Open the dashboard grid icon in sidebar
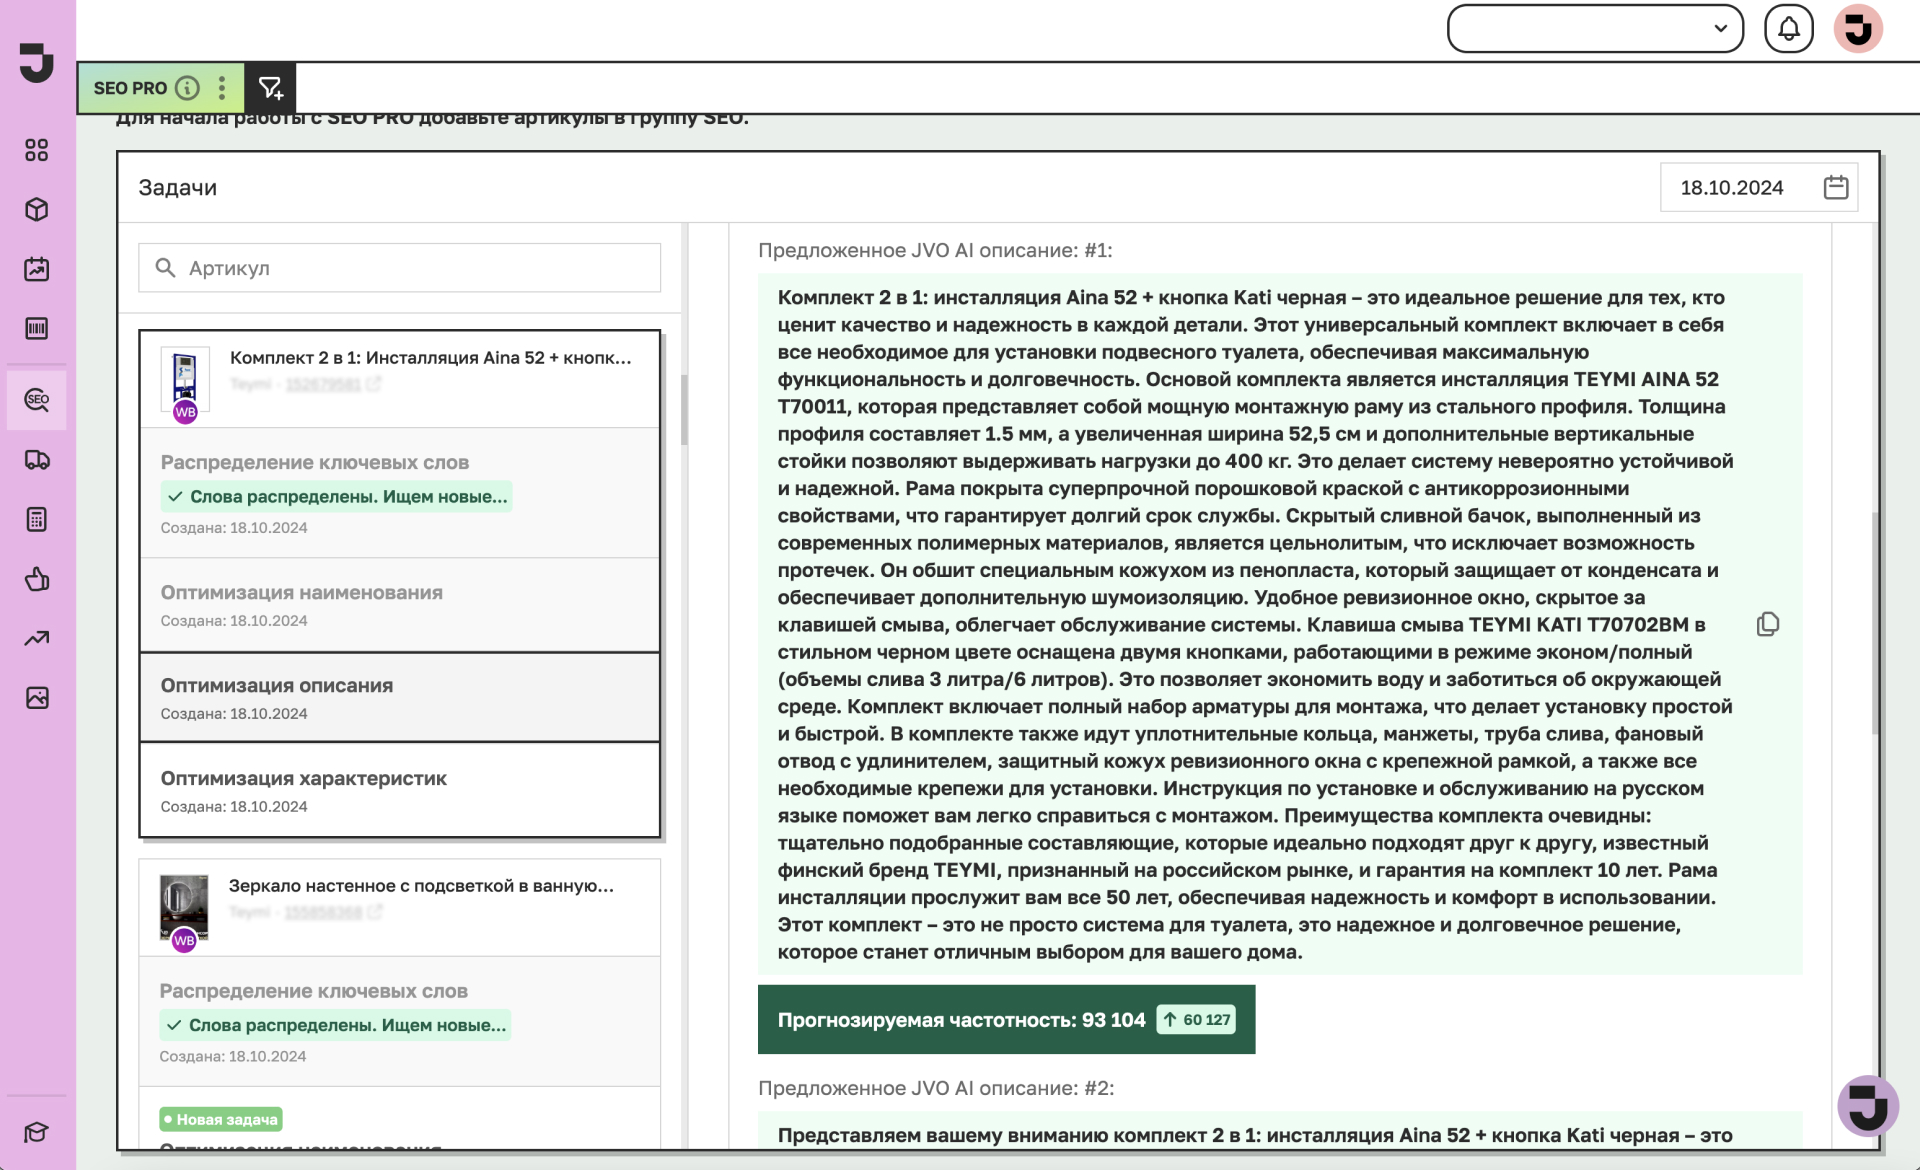The height and width of the screenshot is (1170, 1920). coord(37,150)
